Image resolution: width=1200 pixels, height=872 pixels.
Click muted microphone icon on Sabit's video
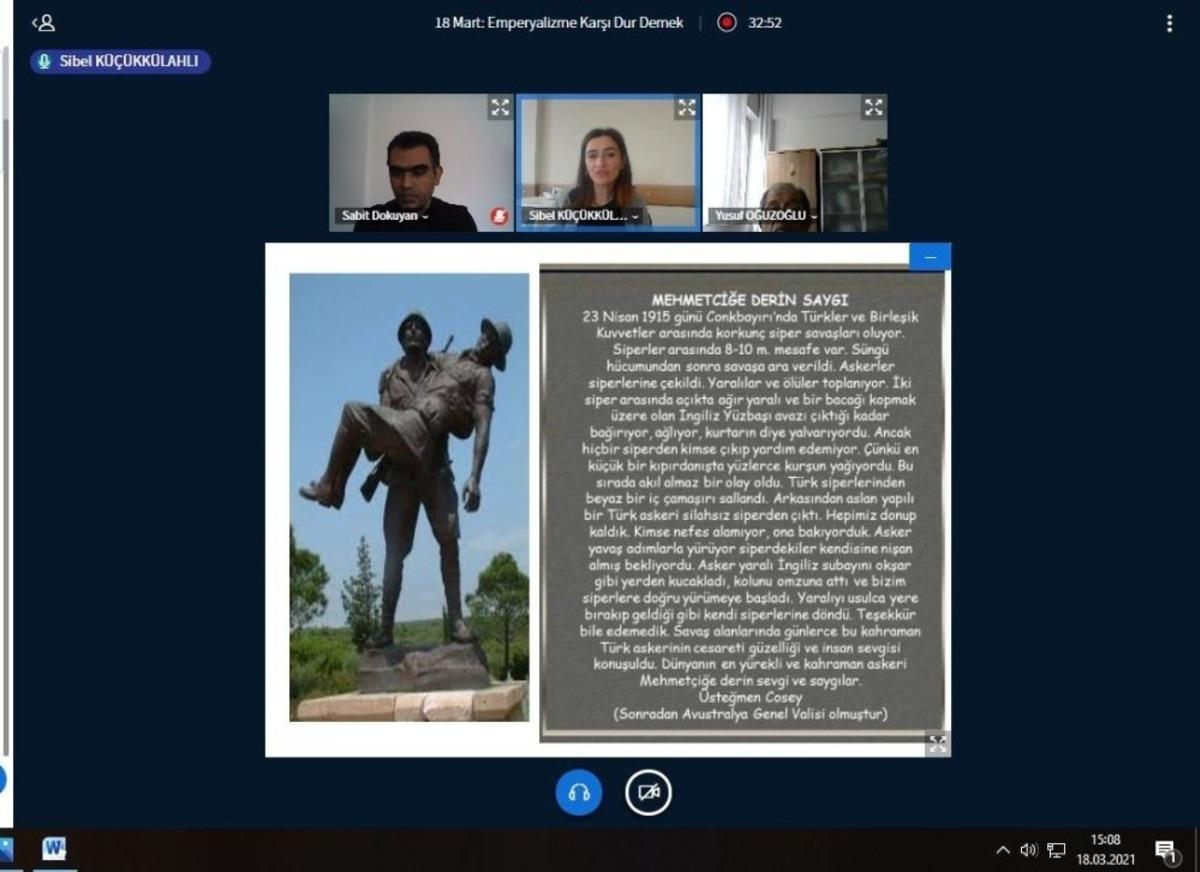(x=498, y=216)
